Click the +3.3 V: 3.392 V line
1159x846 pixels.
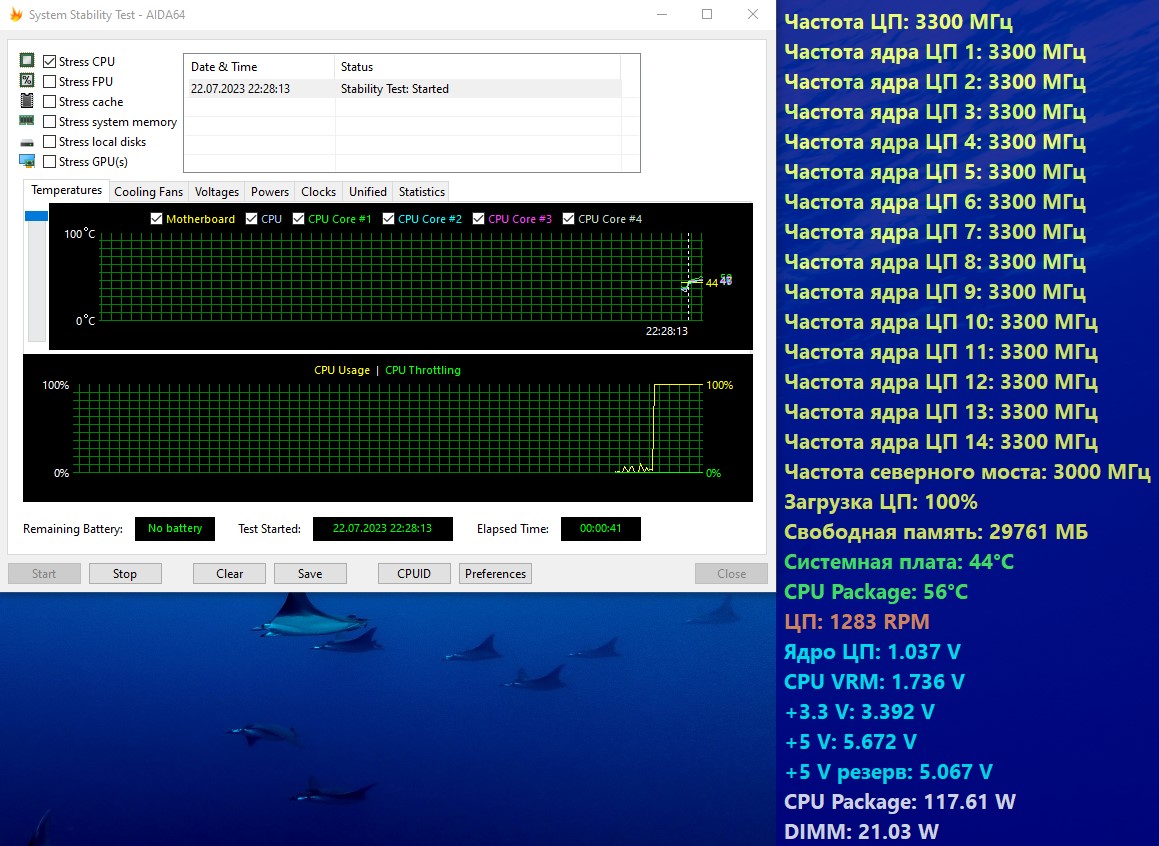tap(860, 712)
